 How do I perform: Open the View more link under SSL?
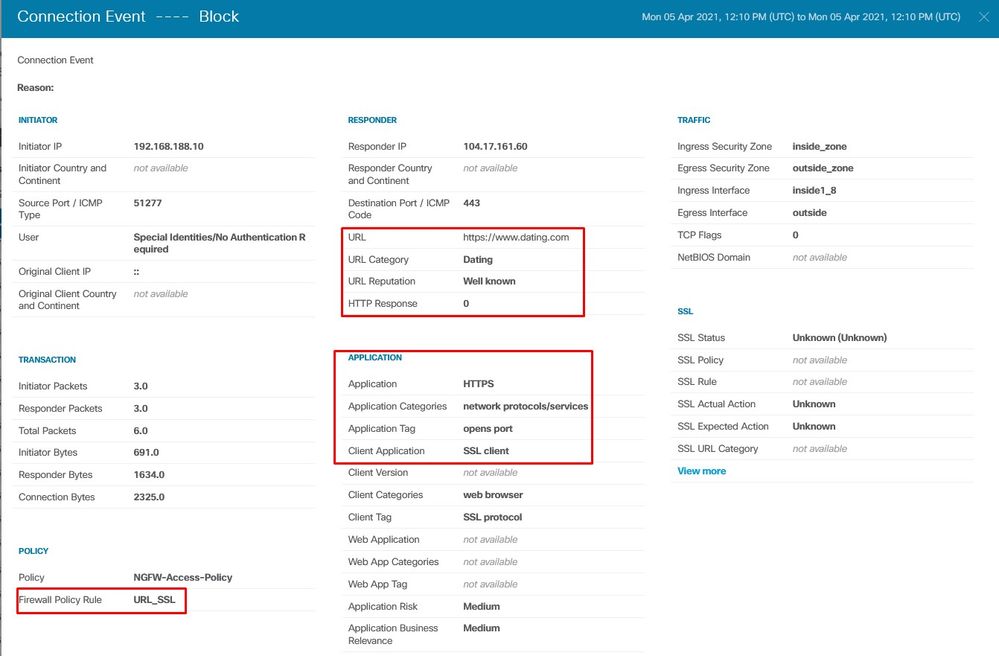click(701, 471)
